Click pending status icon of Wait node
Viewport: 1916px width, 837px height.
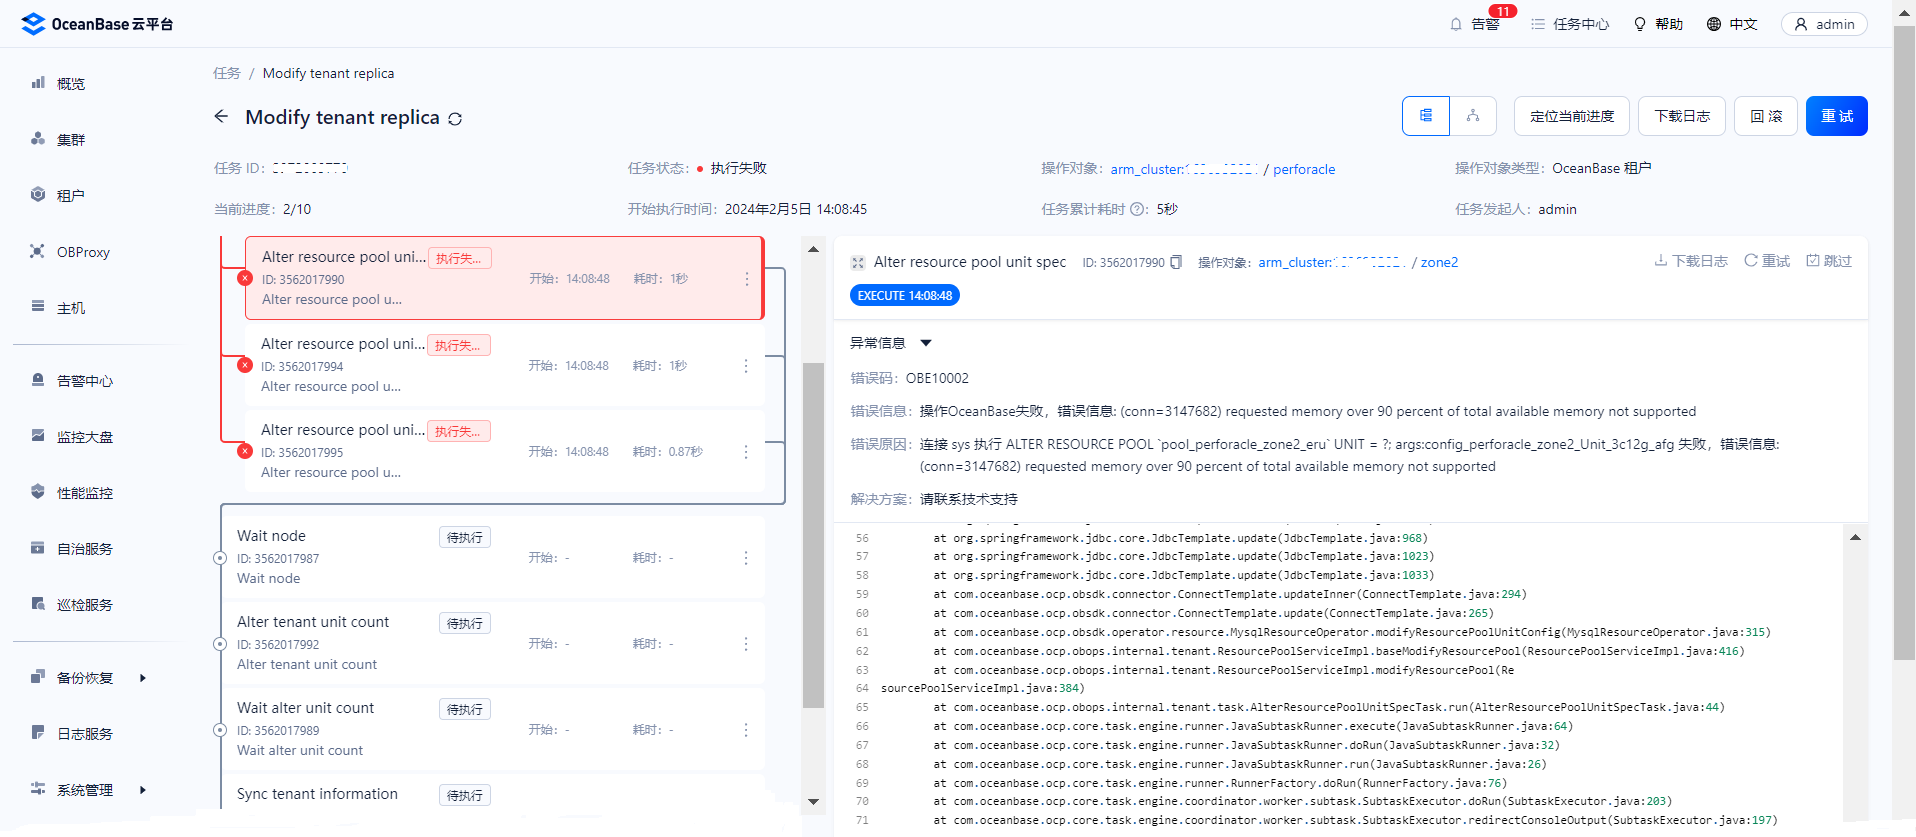(220, 558)
